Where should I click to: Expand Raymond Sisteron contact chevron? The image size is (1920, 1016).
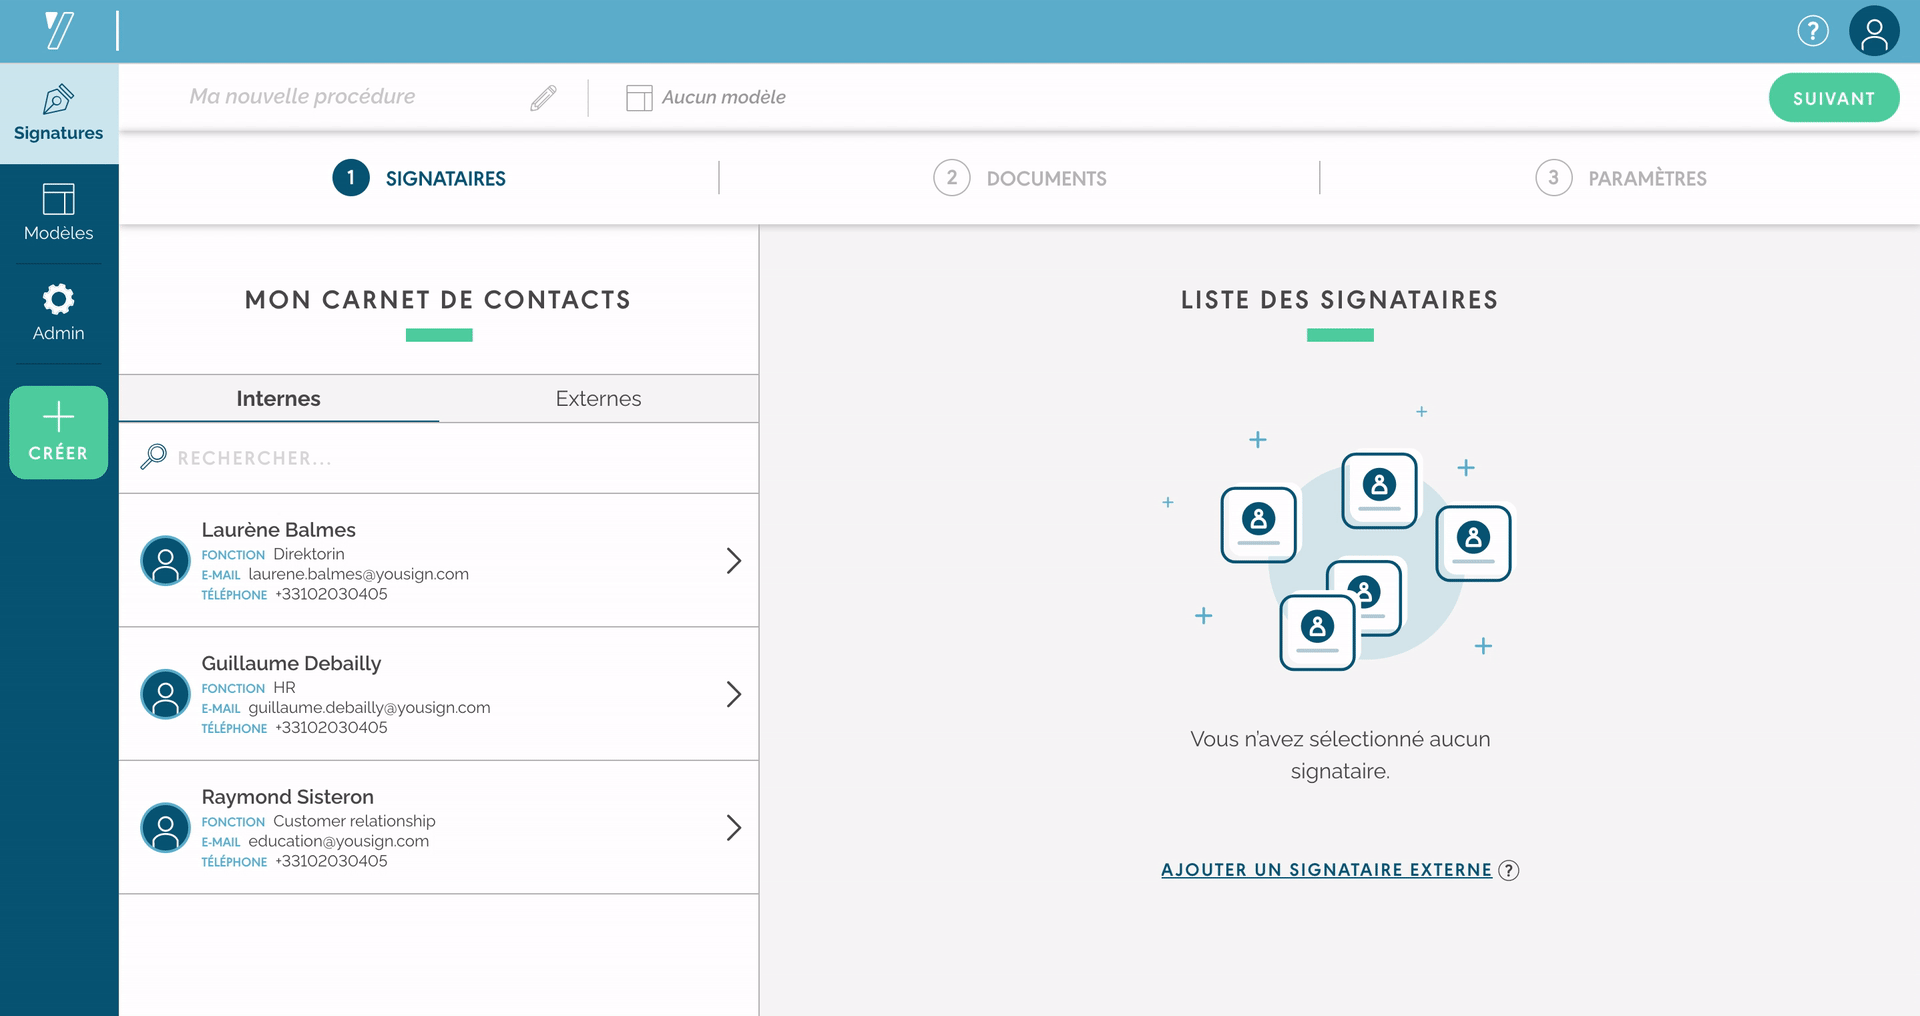point(733,828)
